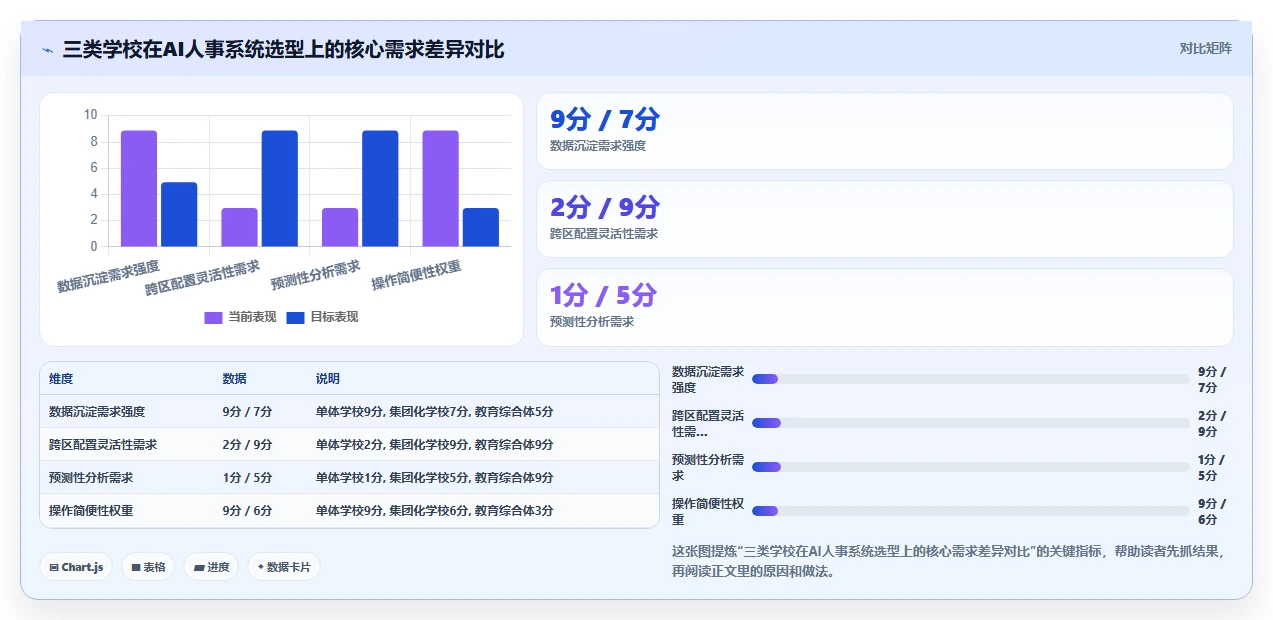Click the 数据 table column header

point(235,379)
